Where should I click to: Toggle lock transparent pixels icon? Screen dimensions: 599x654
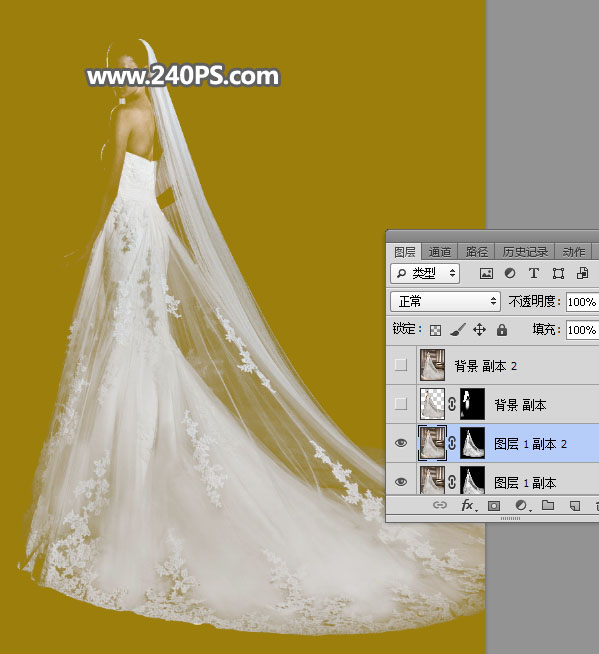435,330
